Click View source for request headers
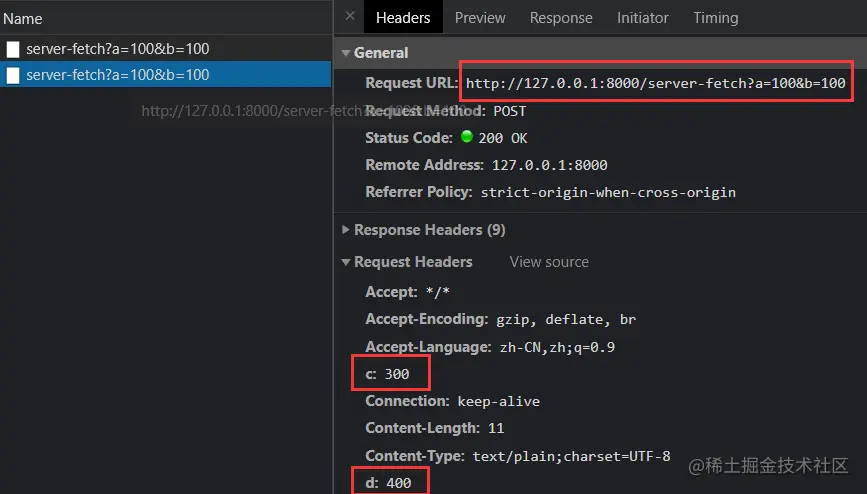This screenshot has height=494, width=867. (x=549, y=262)
